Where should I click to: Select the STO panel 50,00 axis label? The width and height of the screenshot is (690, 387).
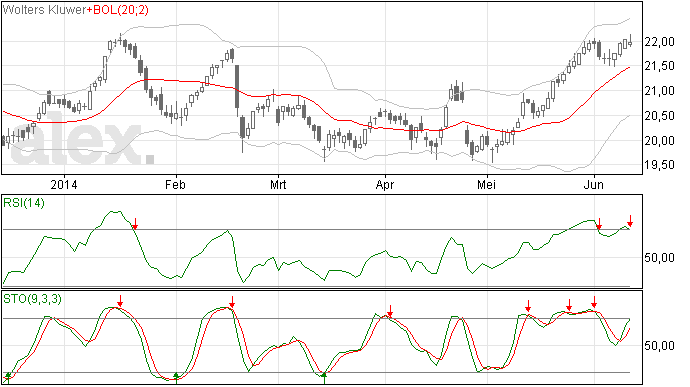tap(659, 346)
